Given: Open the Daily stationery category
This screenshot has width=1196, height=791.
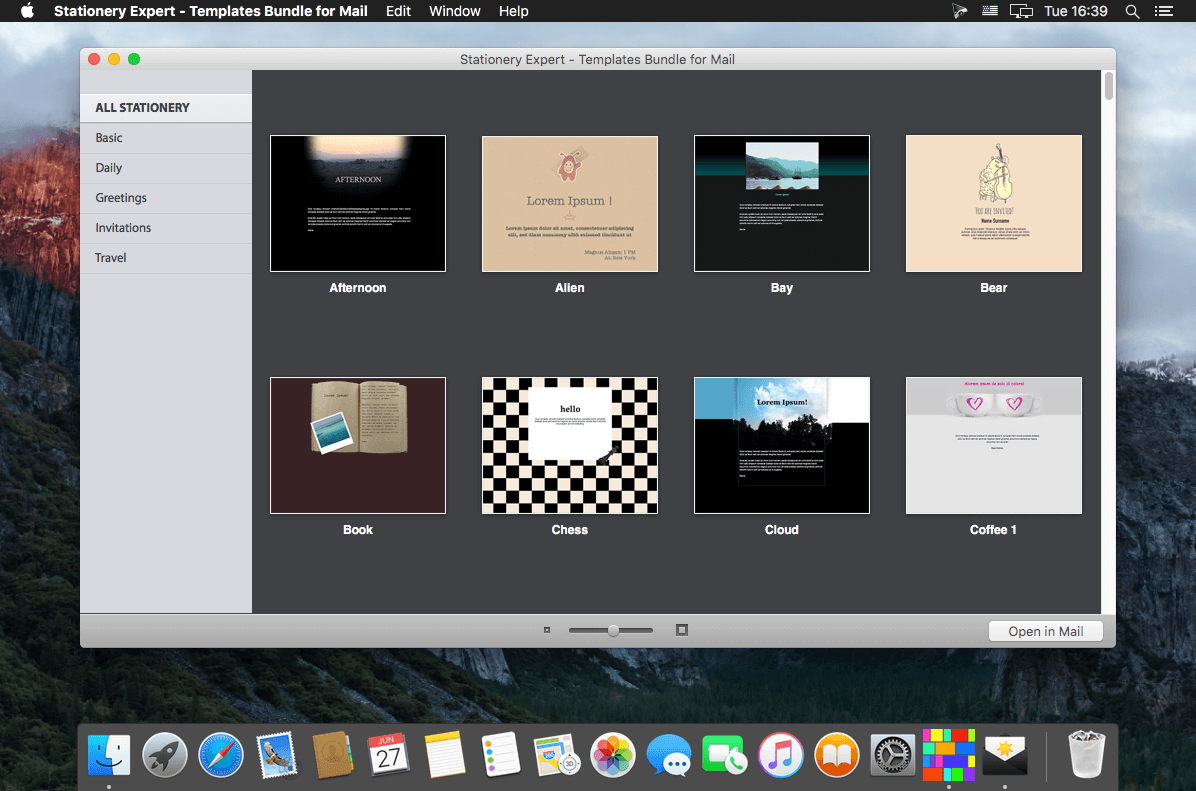Looking at the screenshot, I should click(x=166, y=168).
